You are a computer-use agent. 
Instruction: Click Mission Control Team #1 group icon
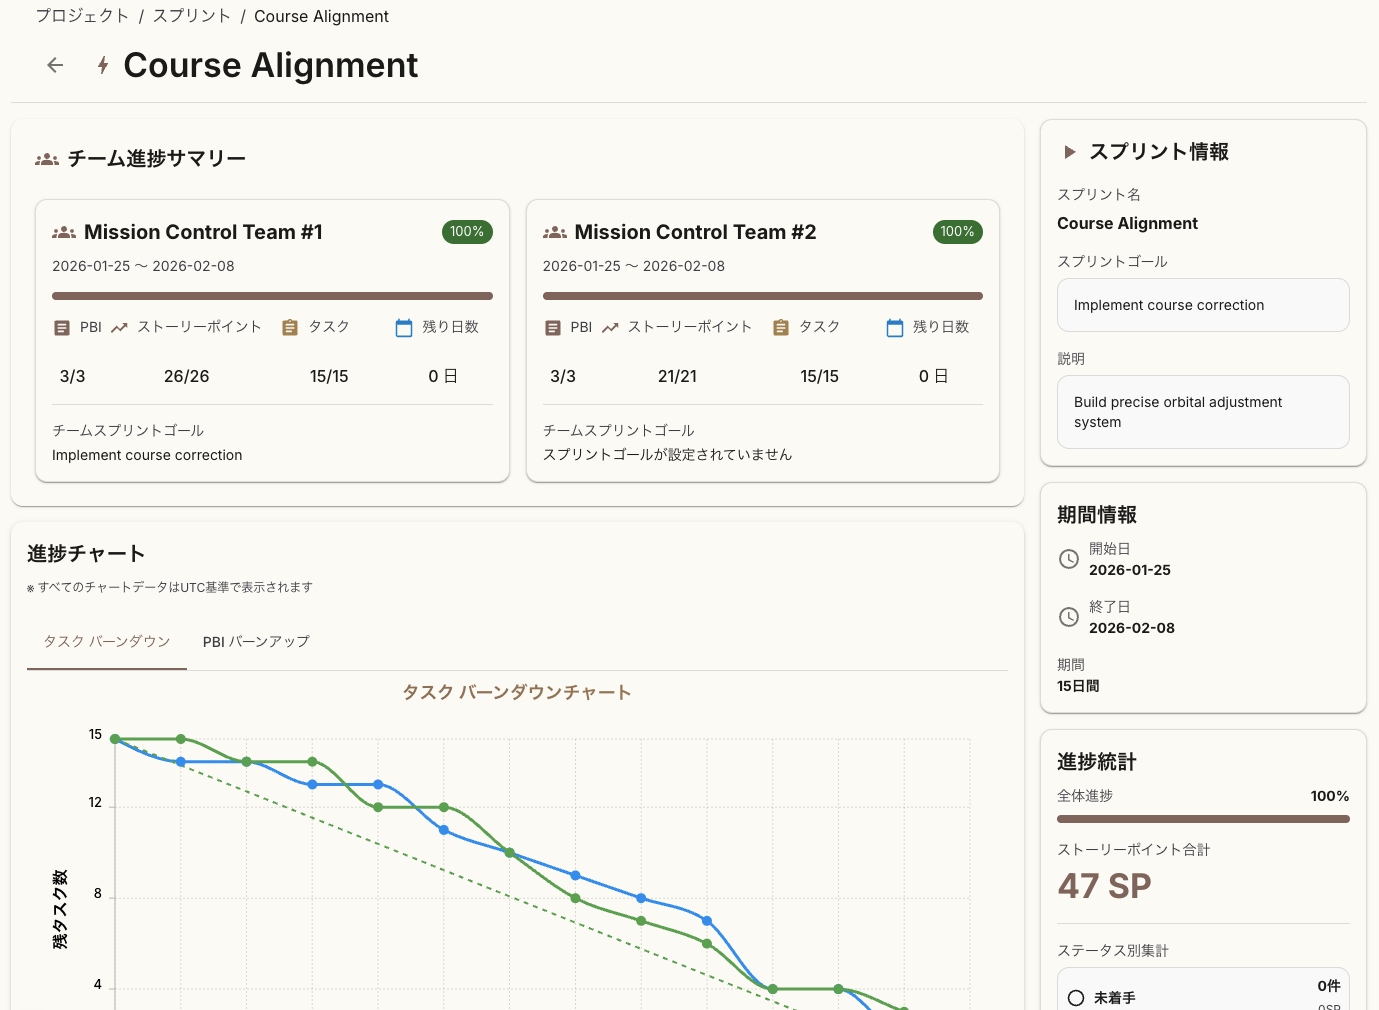click(x=64, y=232)
